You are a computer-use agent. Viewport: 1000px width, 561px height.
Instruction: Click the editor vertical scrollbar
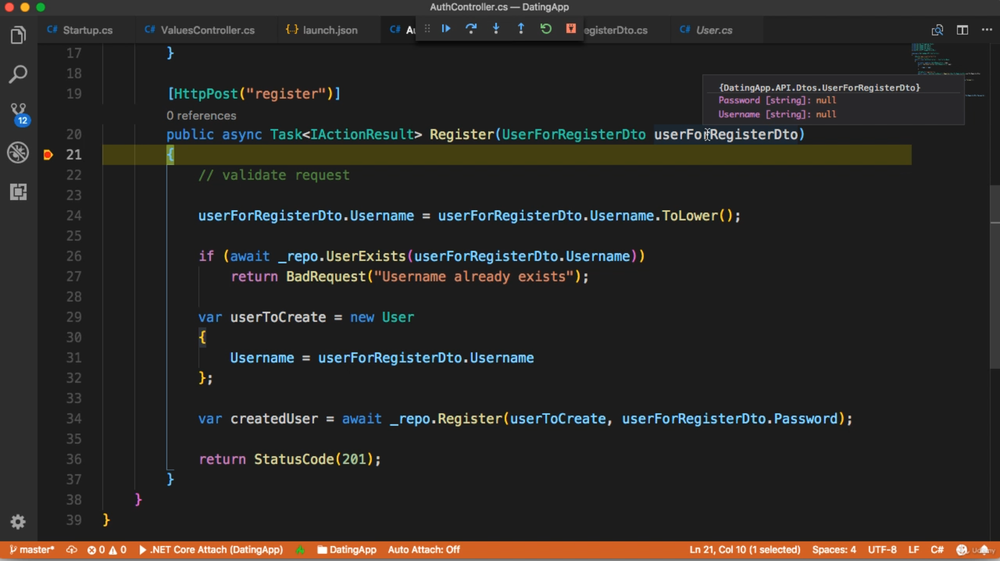click(x=994, y=277)
